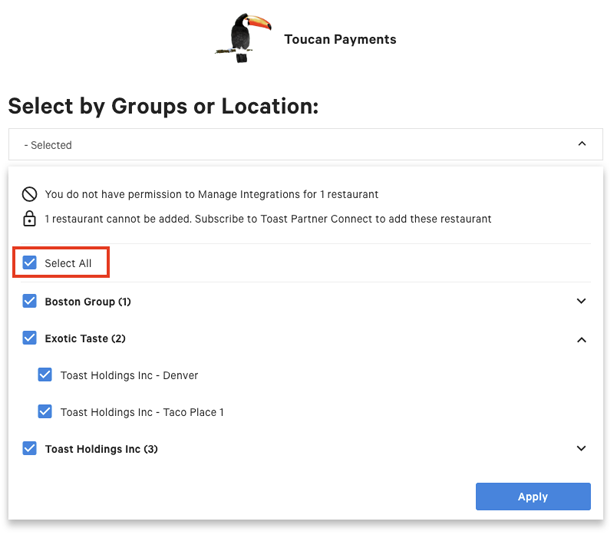
Task: Uncheck the Boston Group checkbox
Action: click(30, 301)
